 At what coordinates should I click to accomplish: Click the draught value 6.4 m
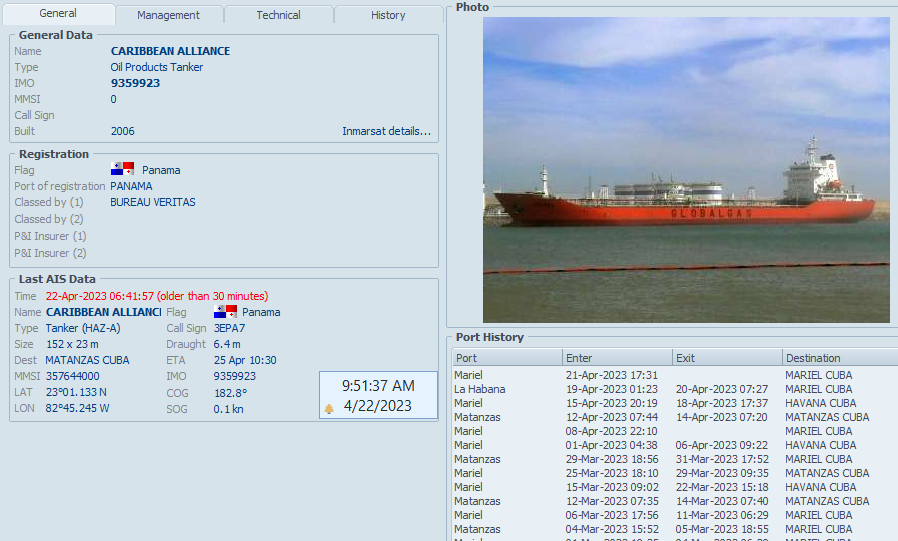tap(227, 344)
